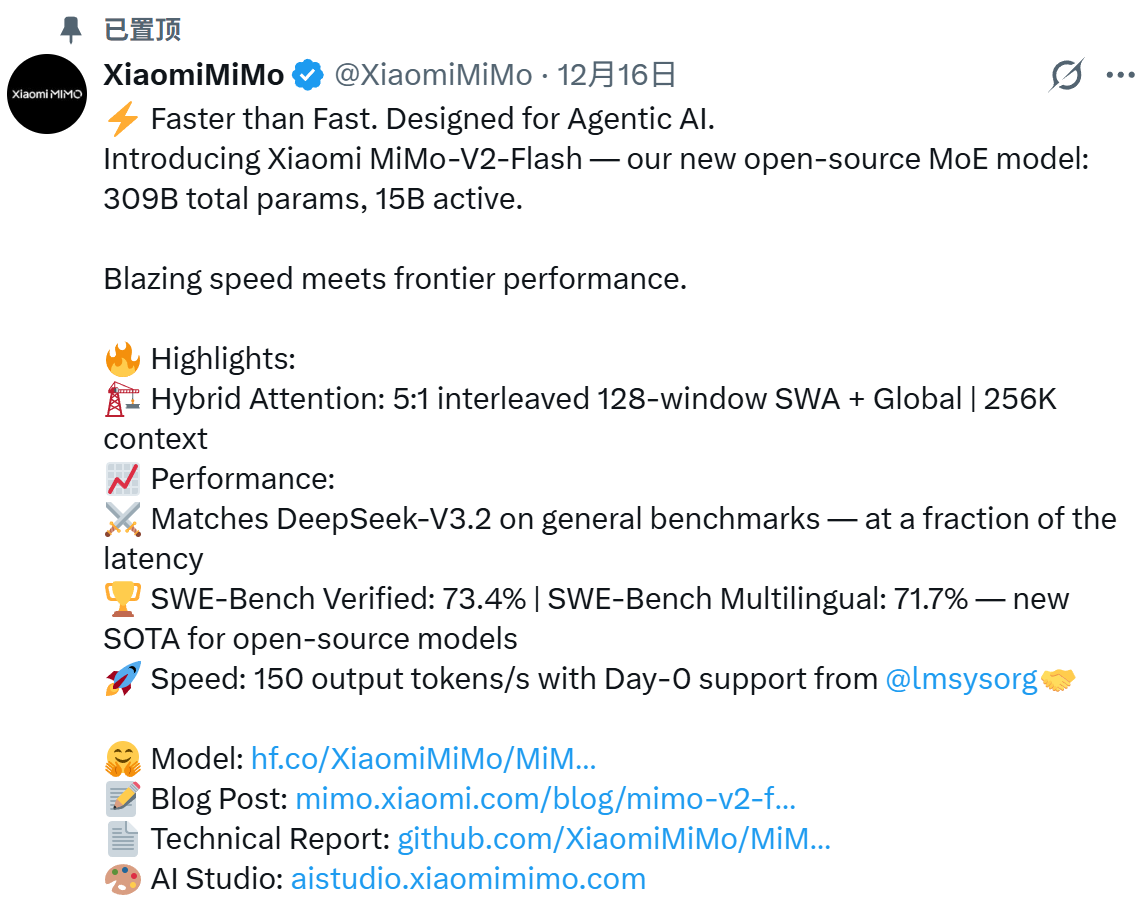
Task: Open the three-dot more options menu
Action: pos(1120,75)
